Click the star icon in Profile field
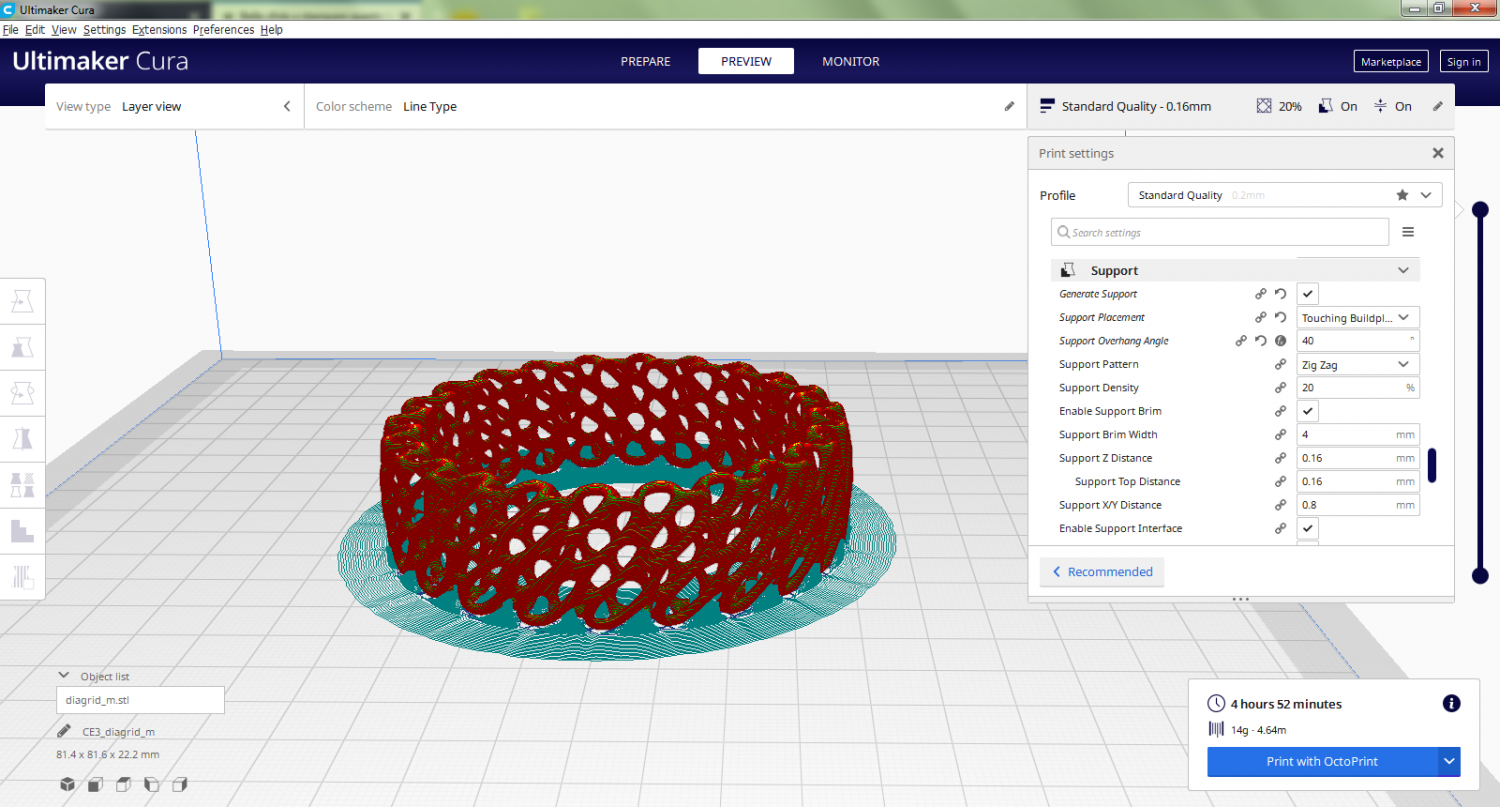Screen dimensions: 1500x807 1402,195
